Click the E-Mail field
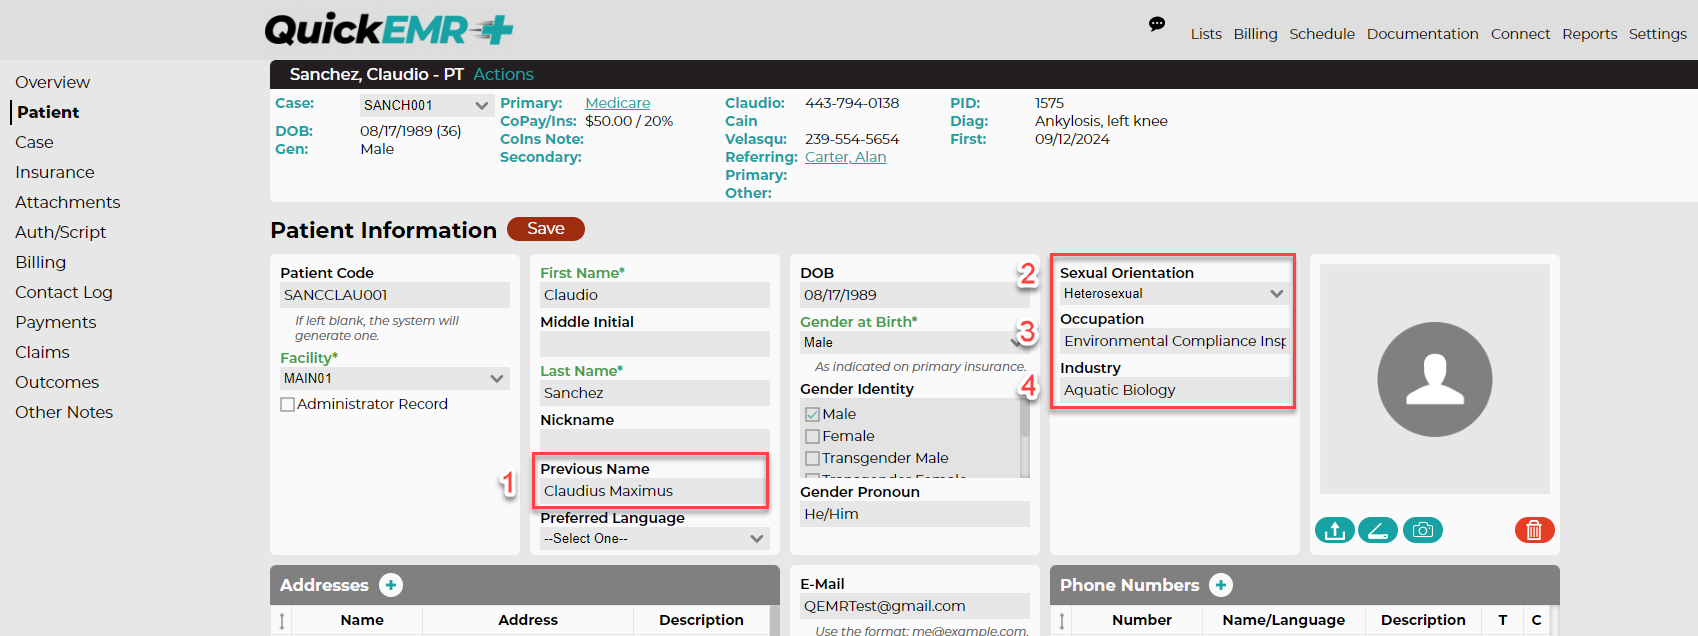 (x=915, y=606)
